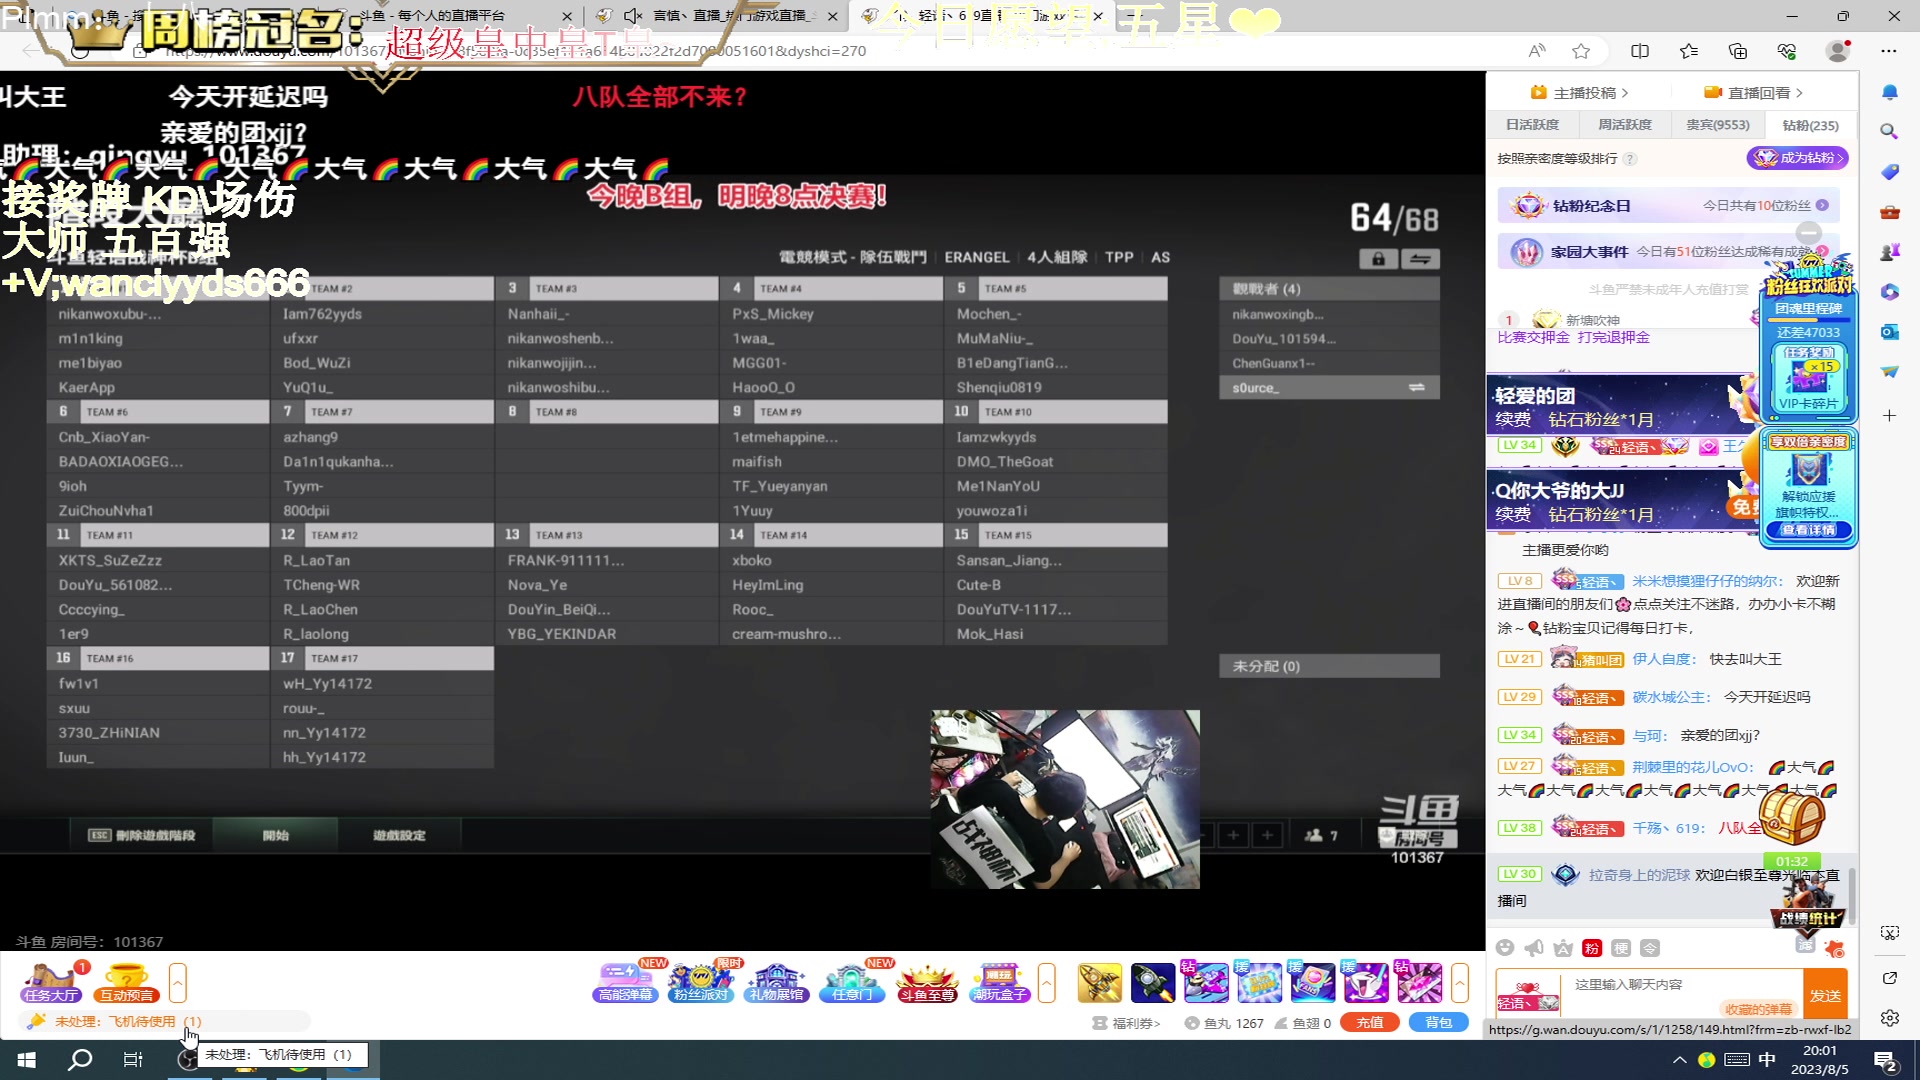Image resolution: width=1920 pixels, height=1080 pixels.
Task: Switch to 贵宾(9553) tab
Action: point(1718,125)
